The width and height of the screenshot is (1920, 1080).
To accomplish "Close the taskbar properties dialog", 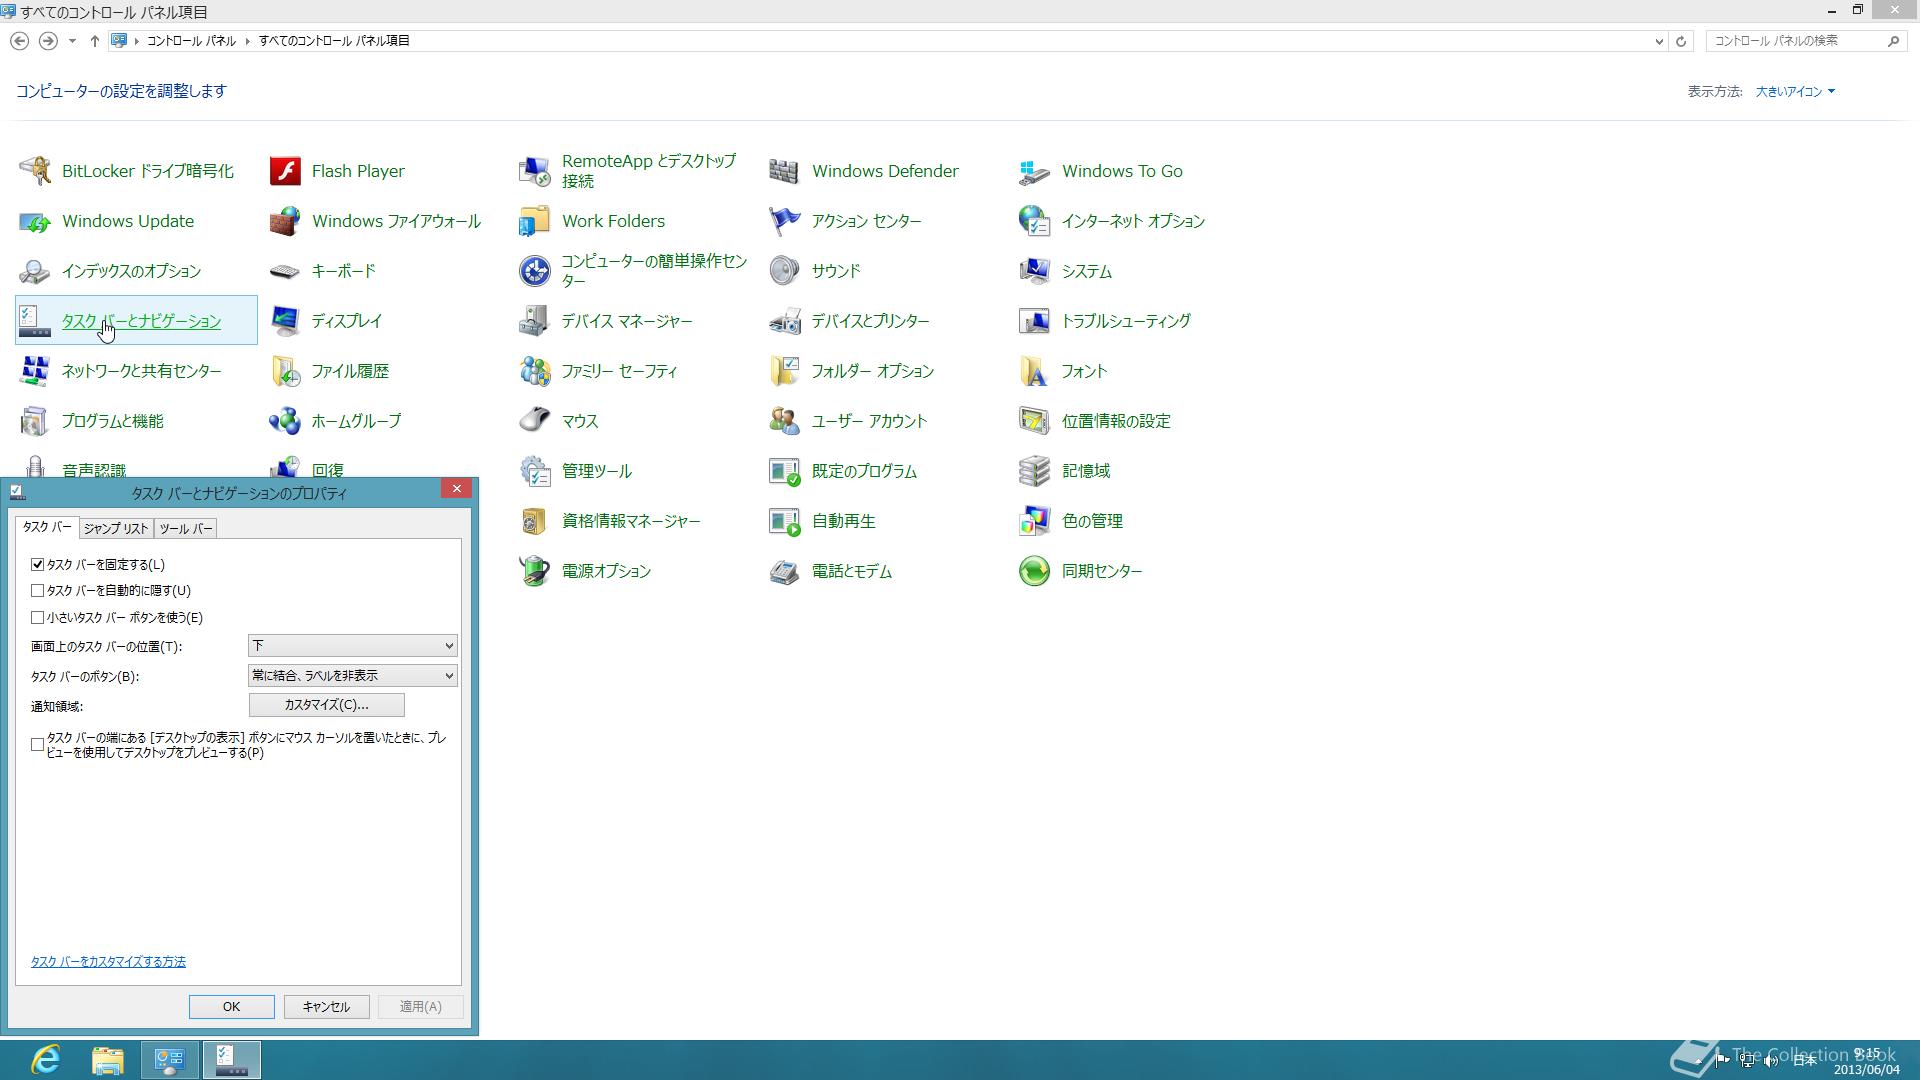I will pos(457,488).
